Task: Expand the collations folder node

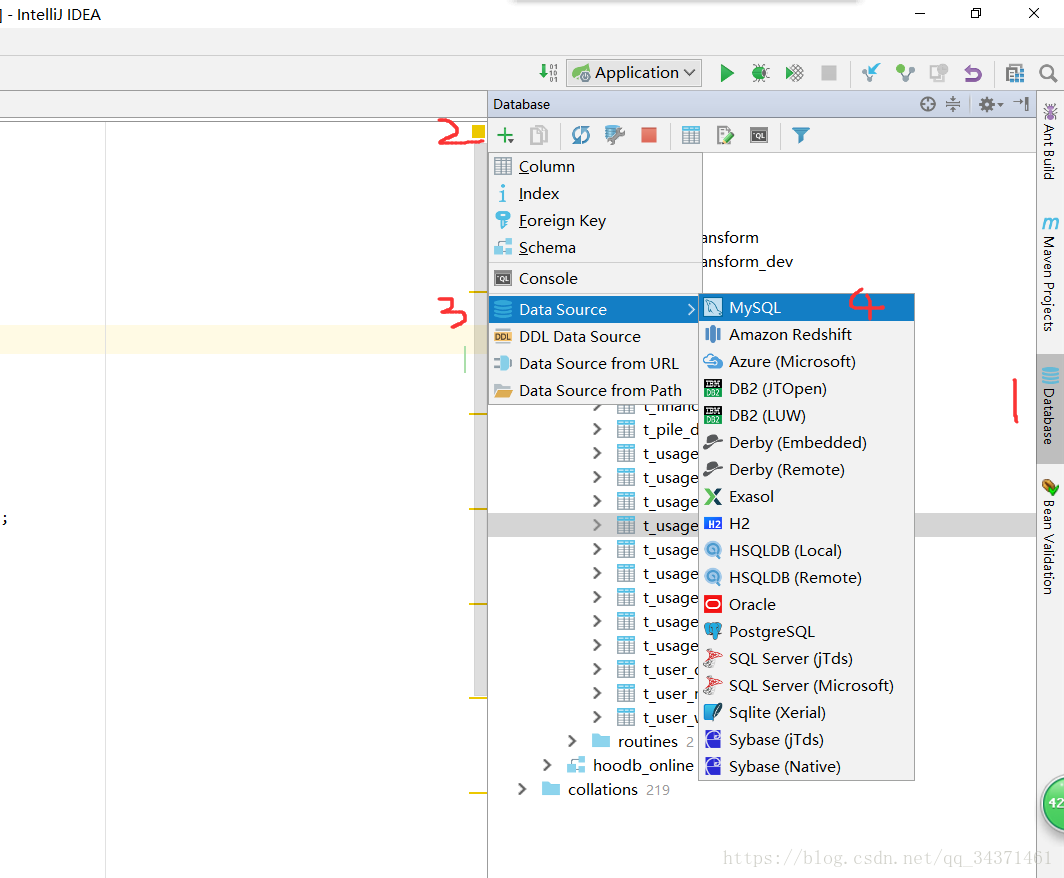Action: (522, 789)
